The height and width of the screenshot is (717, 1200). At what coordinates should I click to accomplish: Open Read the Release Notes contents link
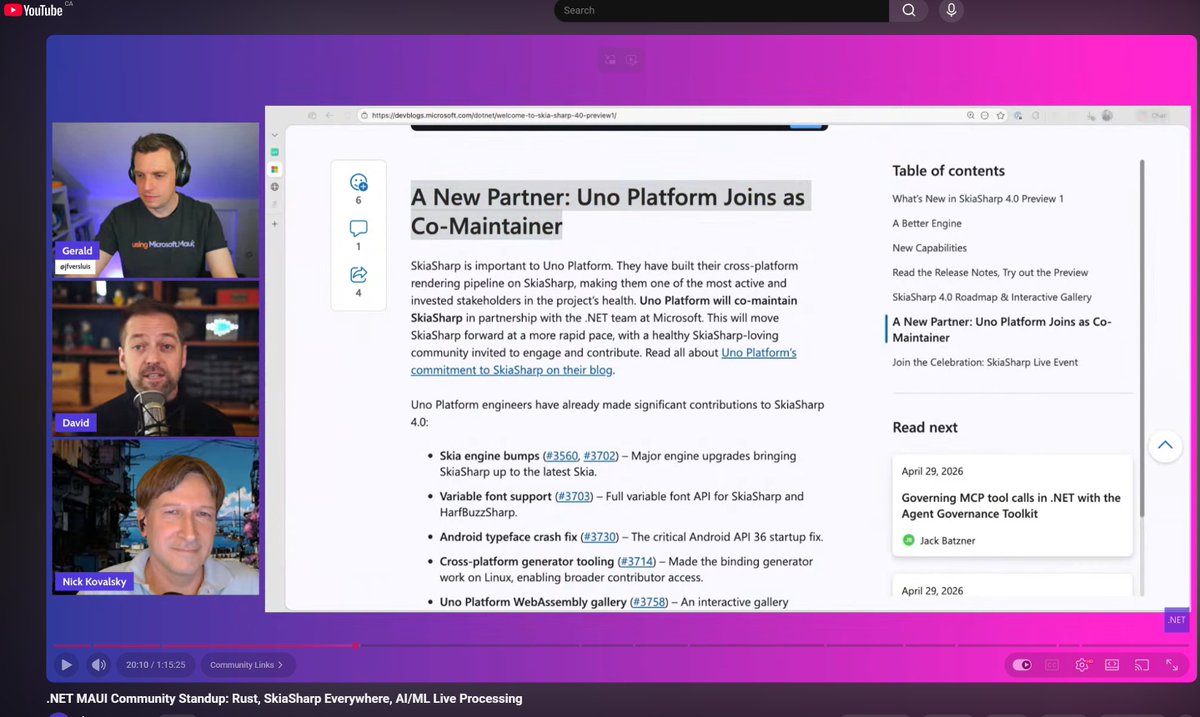tap(990, 272)
